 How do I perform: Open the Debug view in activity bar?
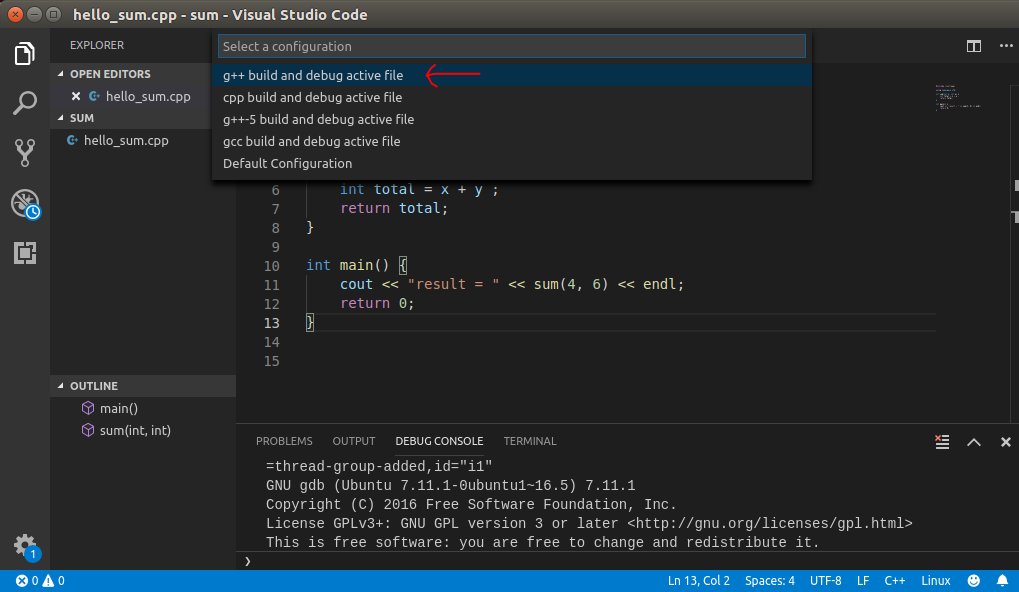(25, 203)
